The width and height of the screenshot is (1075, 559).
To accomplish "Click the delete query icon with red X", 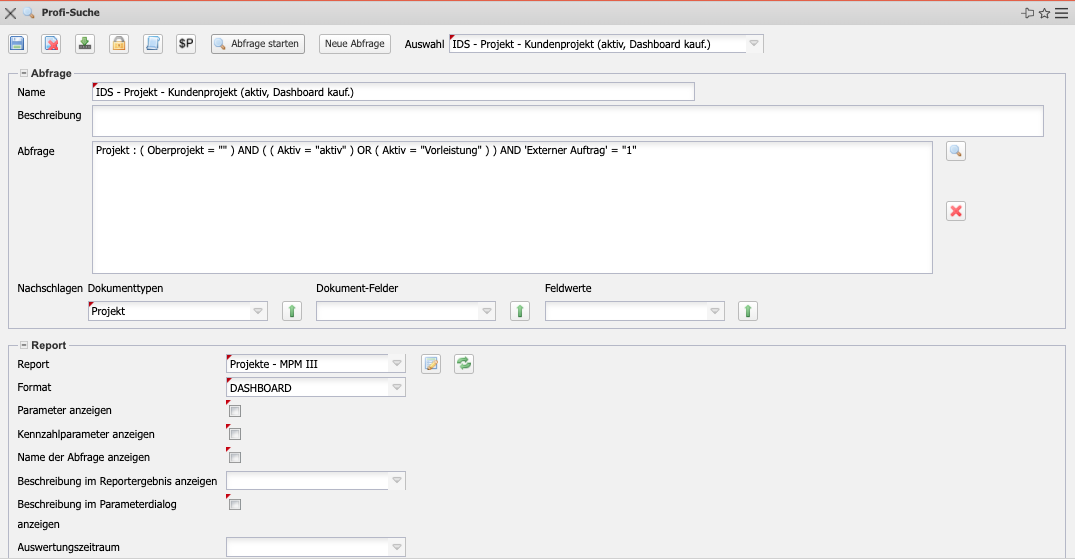I will coord(51,44).
